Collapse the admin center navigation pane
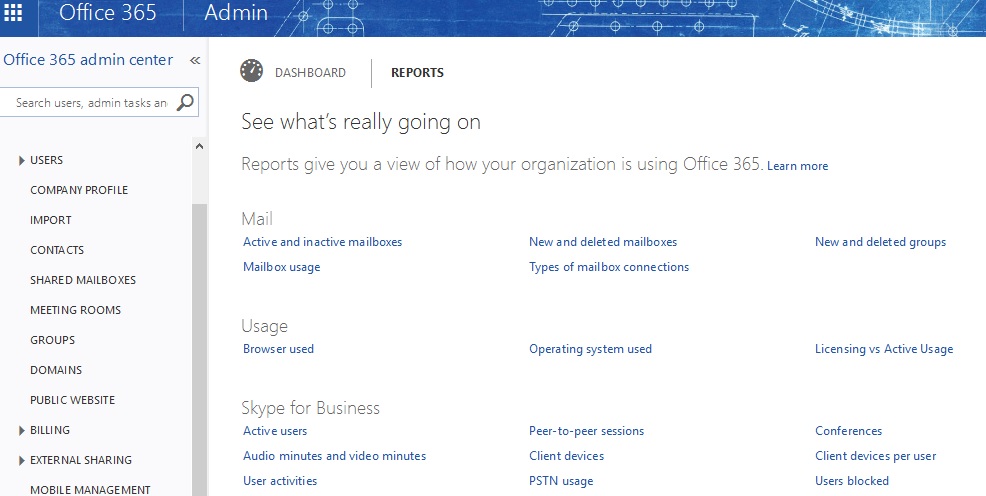This screenshot has height=496, width=986. tap(195, 60)
